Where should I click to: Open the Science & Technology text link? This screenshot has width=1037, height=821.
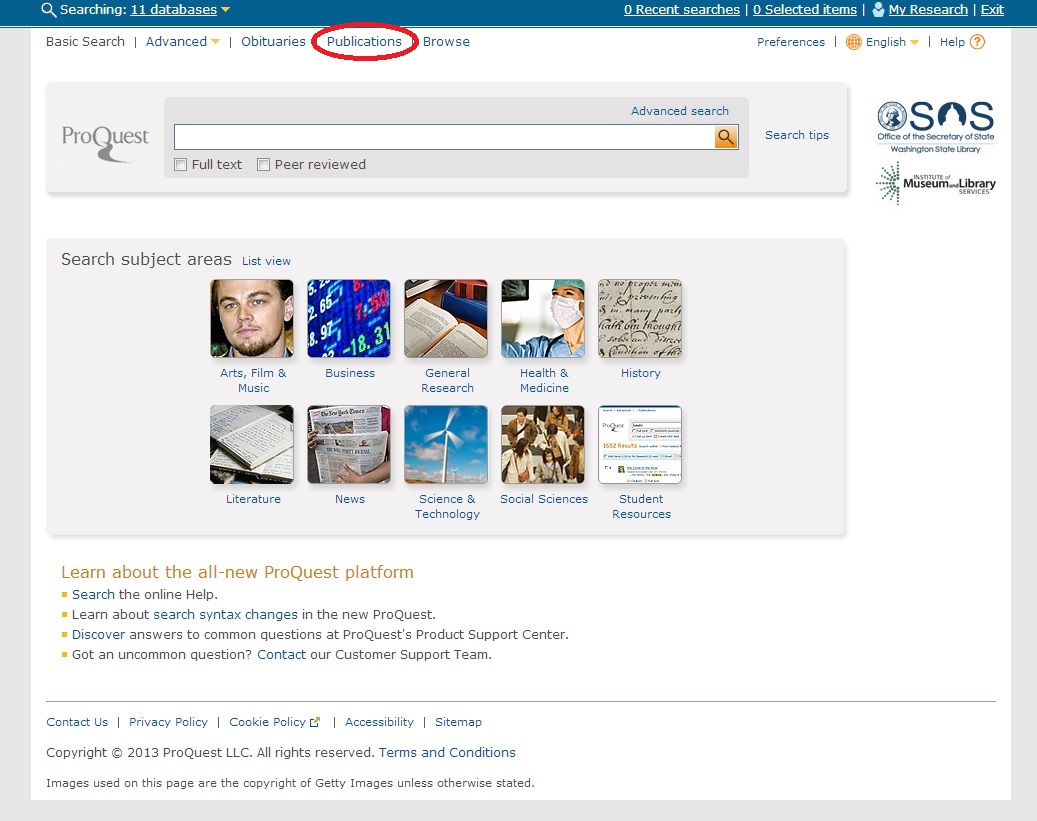click(448, 507)
